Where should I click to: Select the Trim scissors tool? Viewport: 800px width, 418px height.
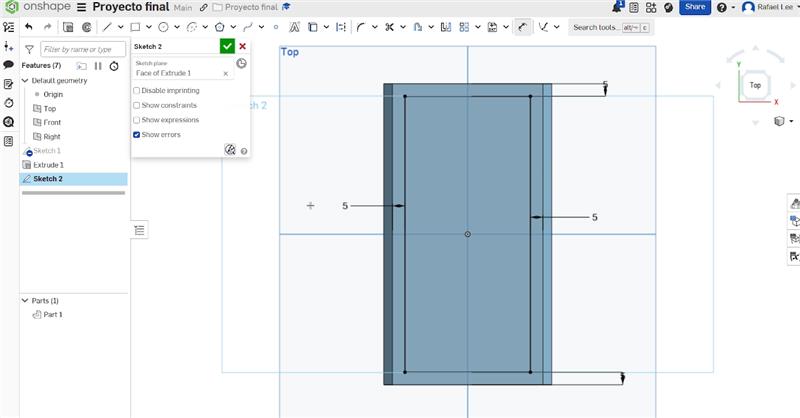click(389, 27)
